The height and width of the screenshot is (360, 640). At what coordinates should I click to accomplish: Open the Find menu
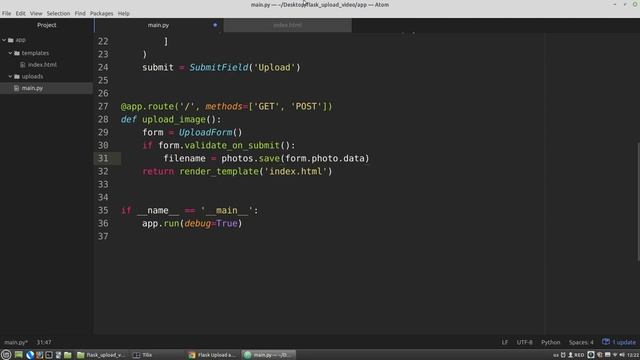[80, 13]
